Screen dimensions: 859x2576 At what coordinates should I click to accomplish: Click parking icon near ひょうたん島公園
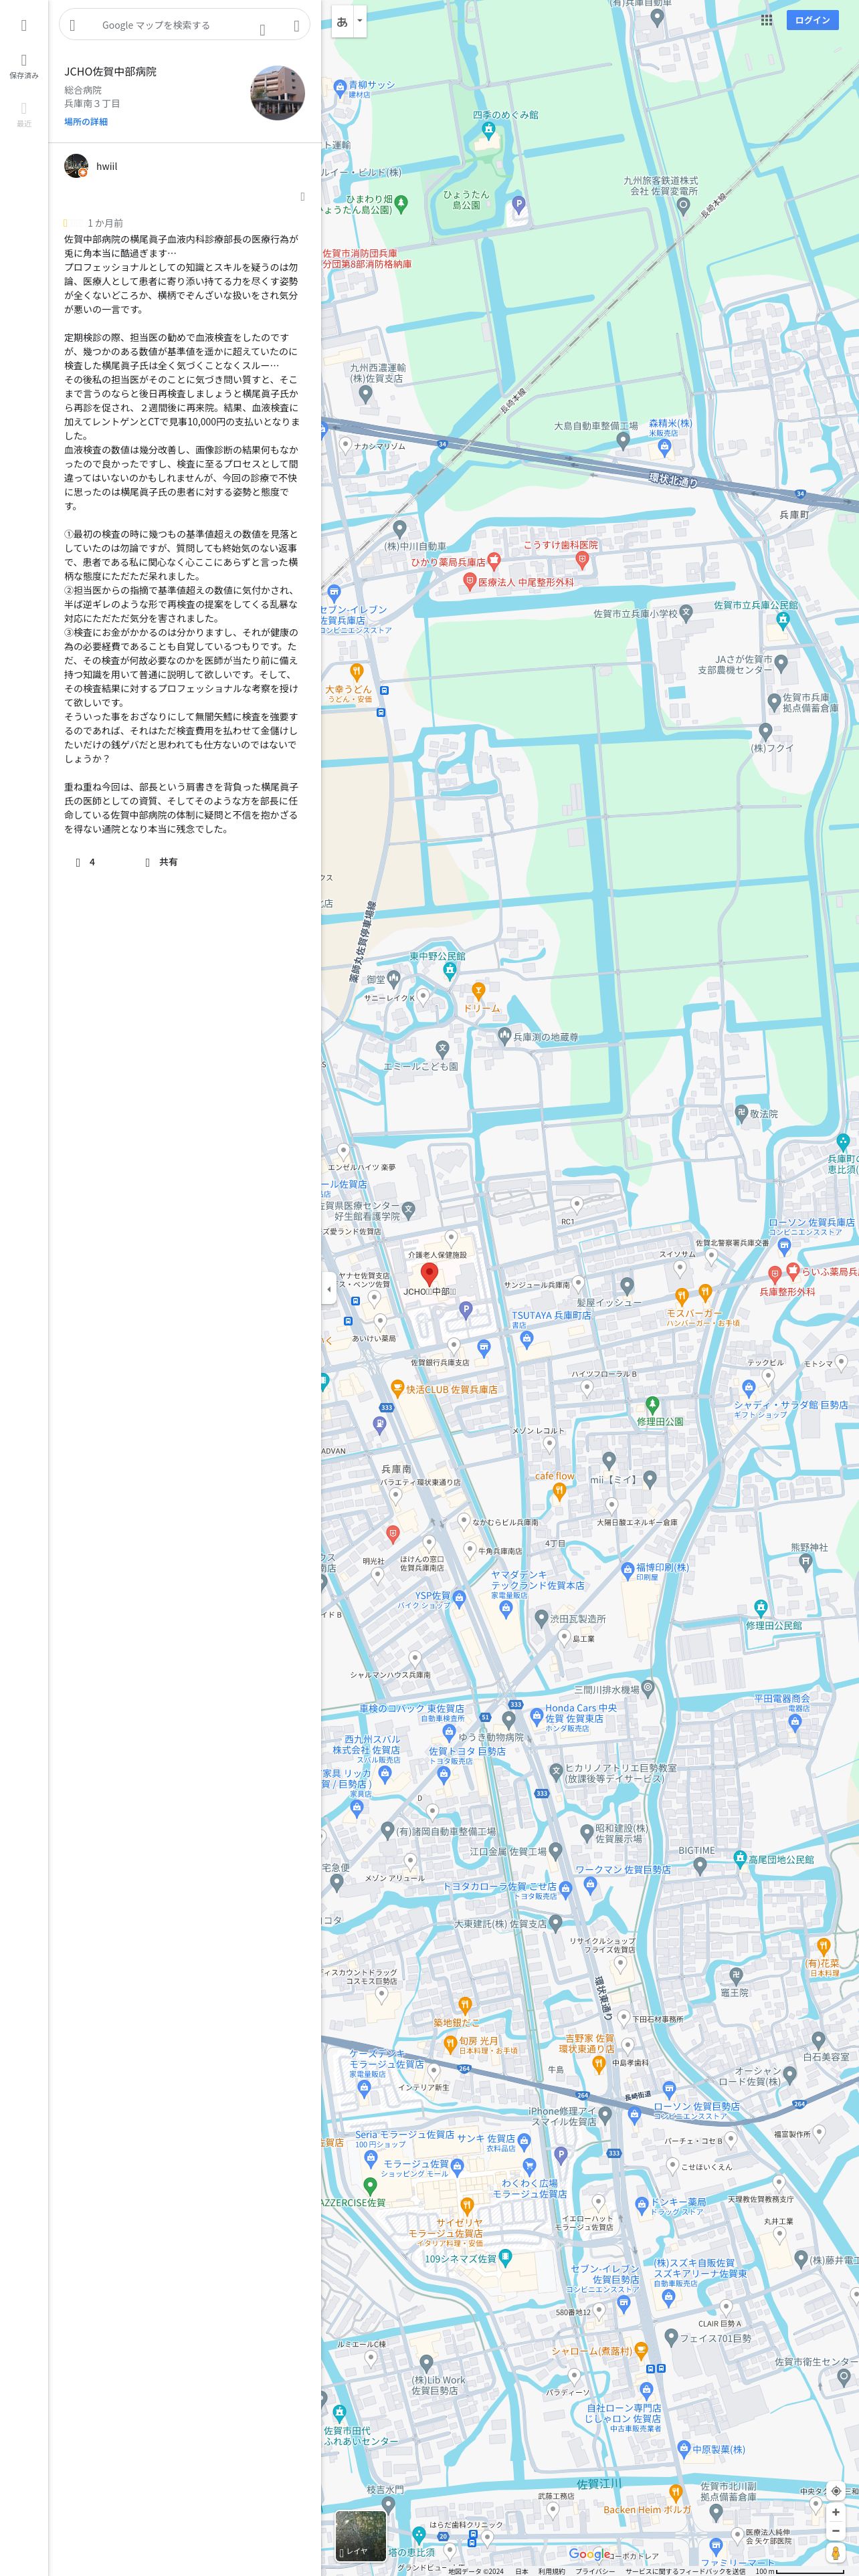518,205
